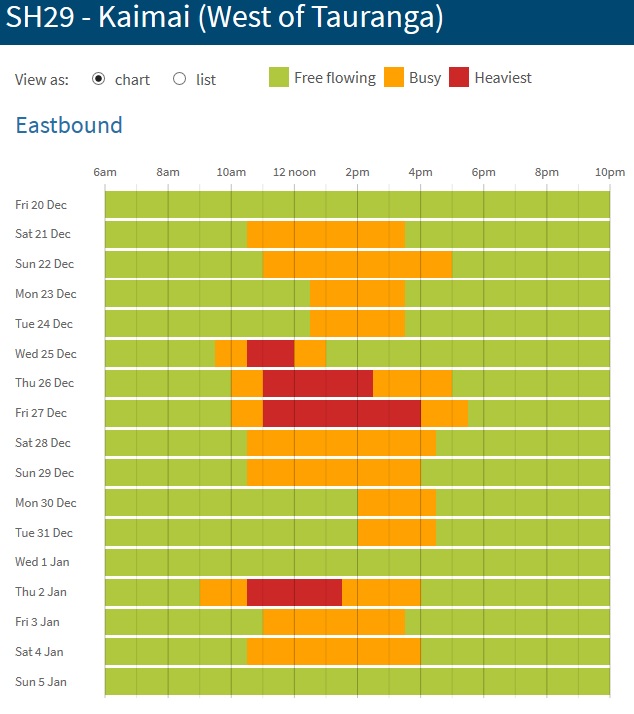Click red heaviest bar on Thu 2 Jan

(294, 592)
